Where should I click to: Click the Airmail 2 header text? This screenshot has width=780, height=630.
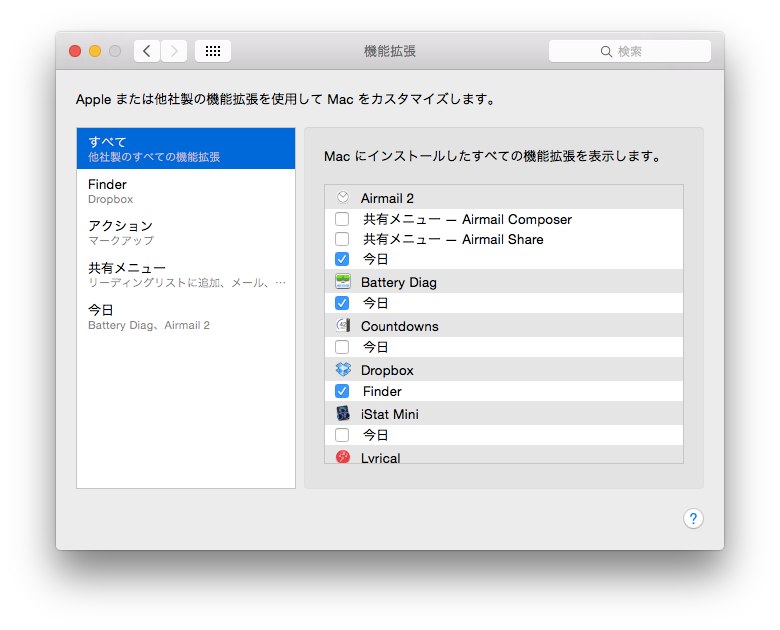[x=387, y=198]
